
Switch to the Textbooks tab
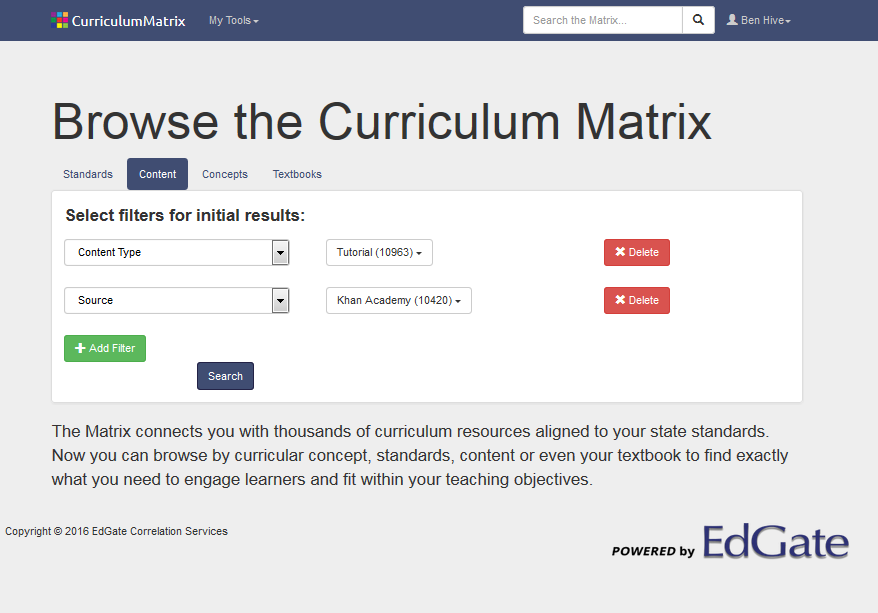click(x=297, y=174)
